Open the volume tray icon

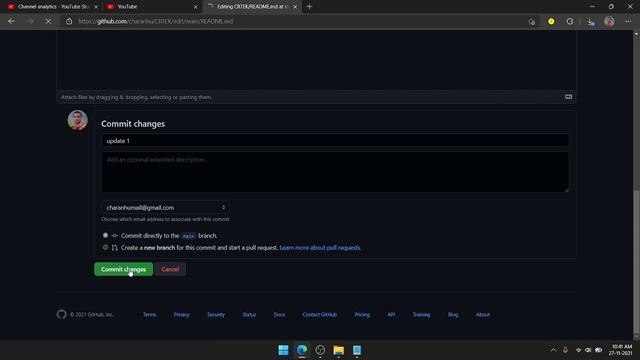[588, 350]
